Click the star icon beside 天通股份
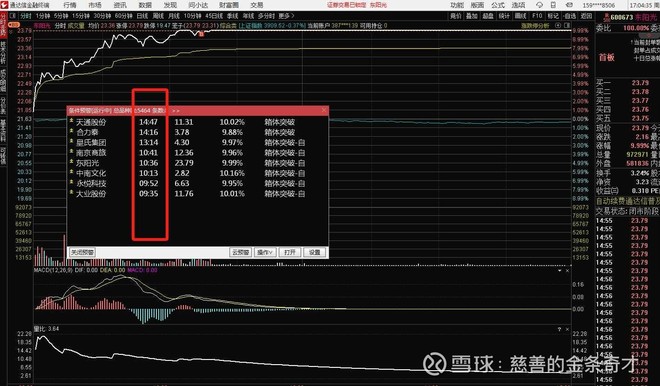The height and width of the screenshot is (386, 660). 72,121
